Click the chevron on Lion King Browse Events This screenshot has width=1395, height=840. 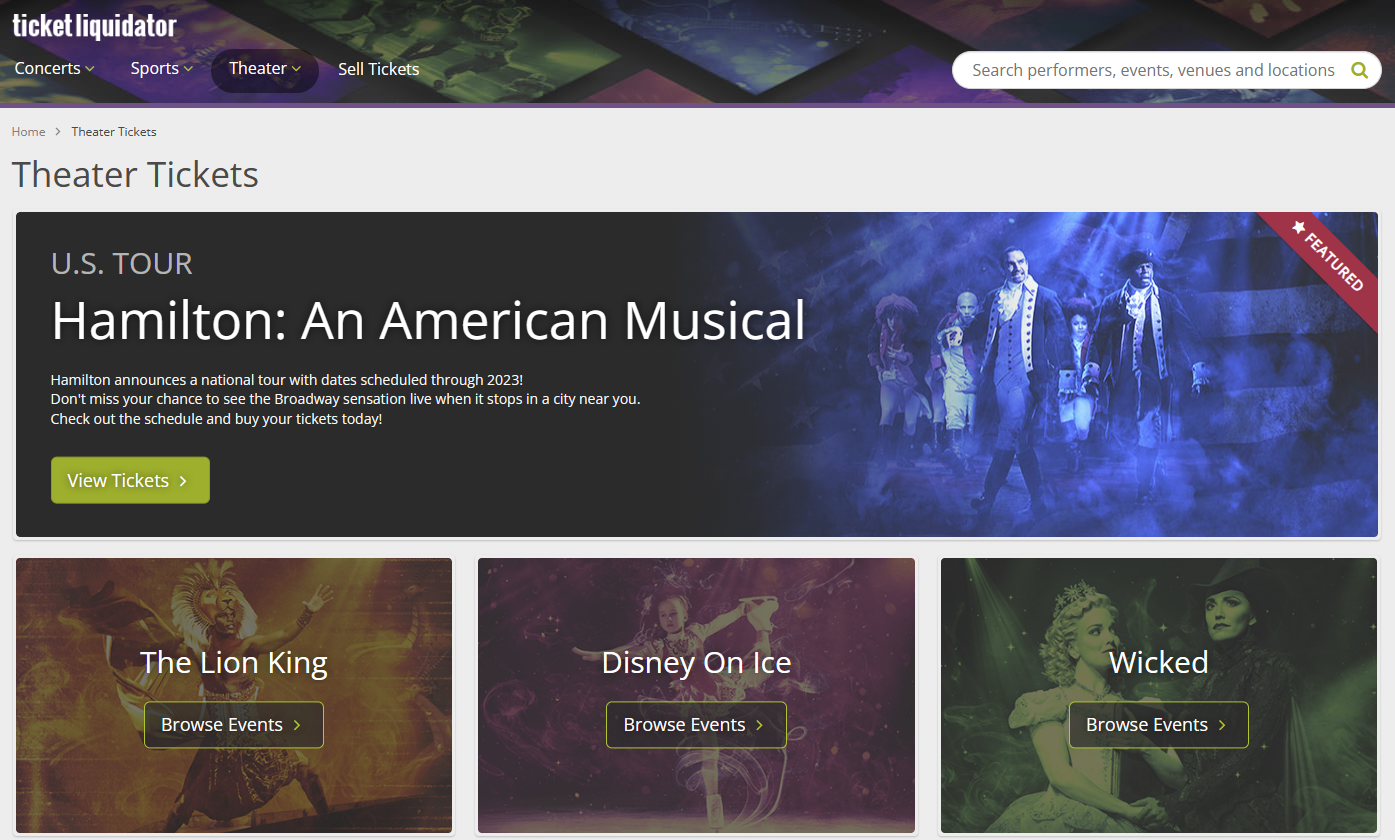pyautogui.click(x=297, y=725)
